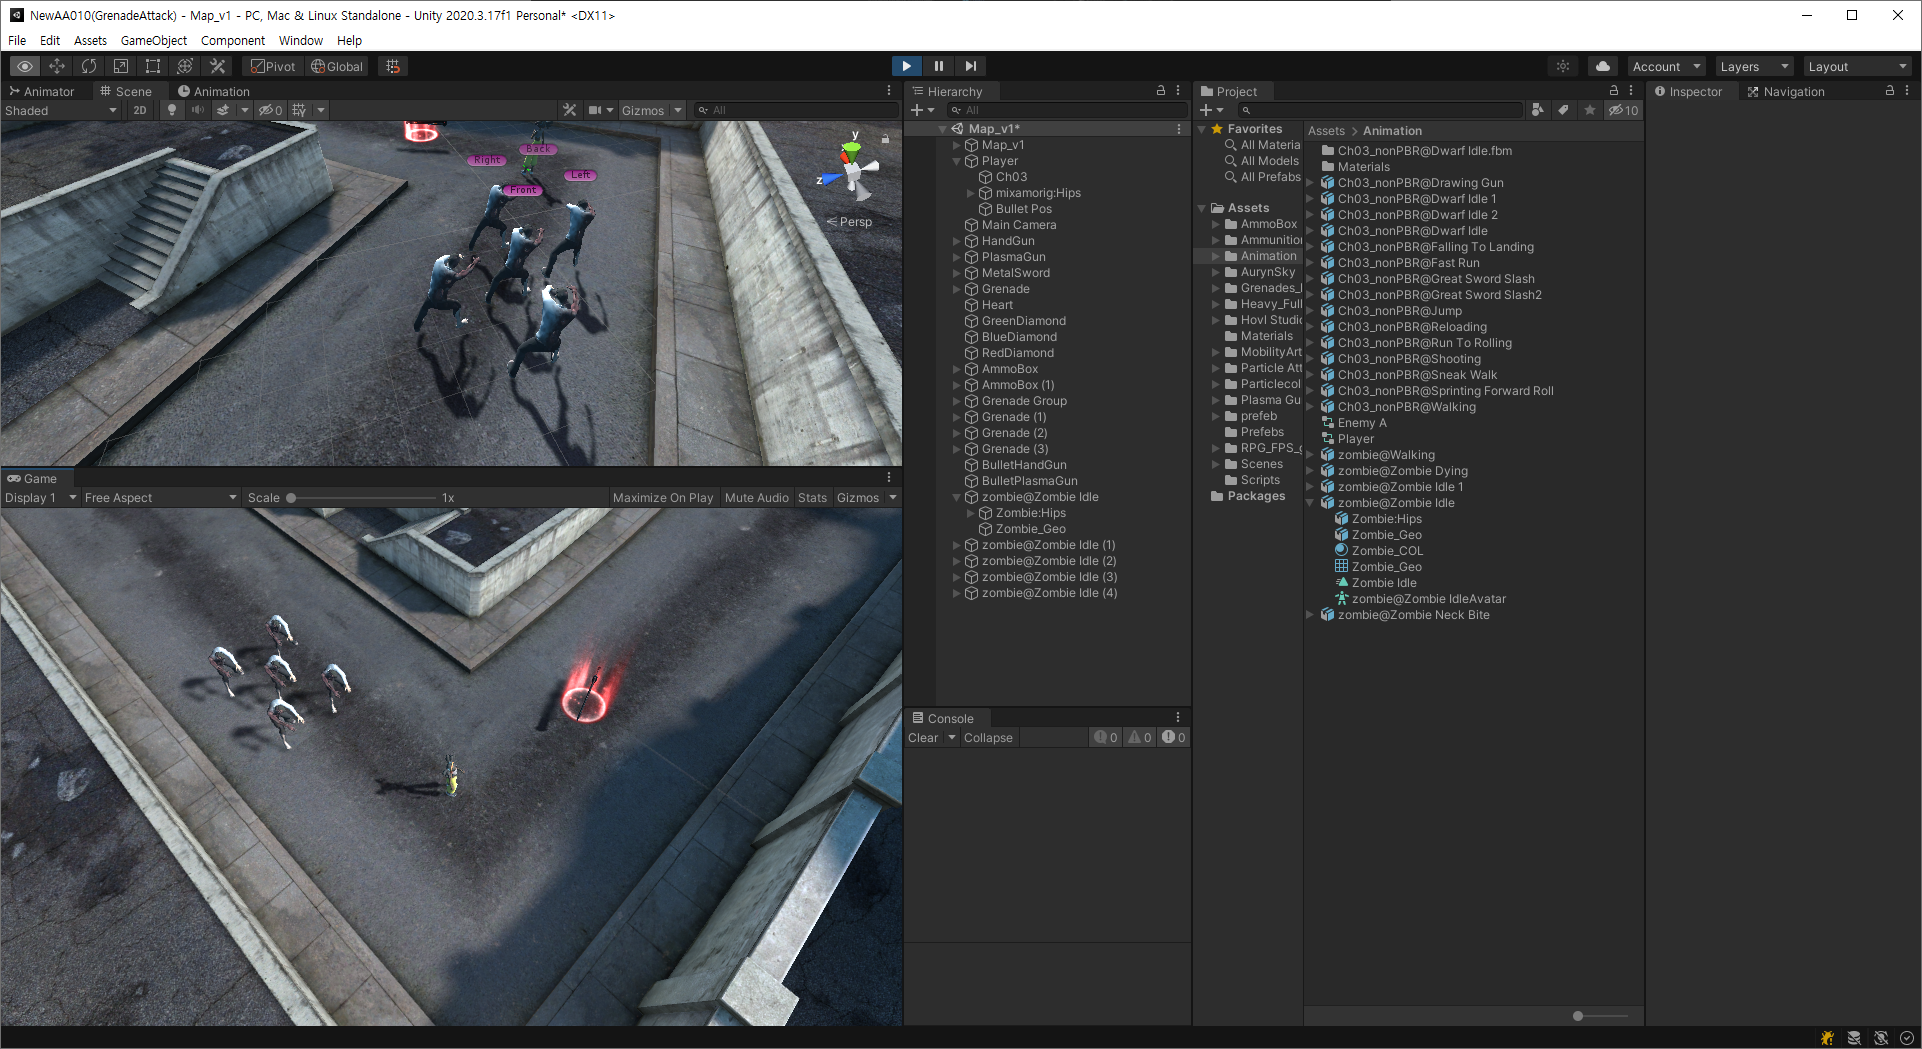Open Free Aspect dropdown

click(160, 497)
